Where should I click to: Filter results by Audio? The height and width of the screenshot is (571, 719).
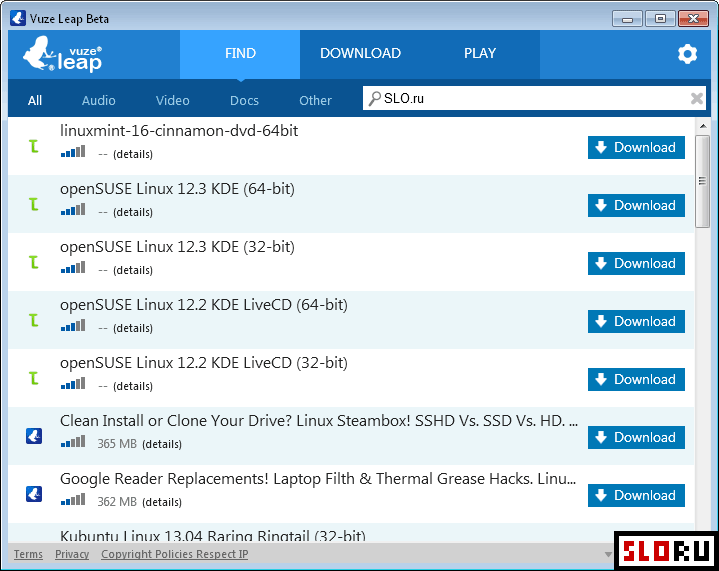click(99, 100)
